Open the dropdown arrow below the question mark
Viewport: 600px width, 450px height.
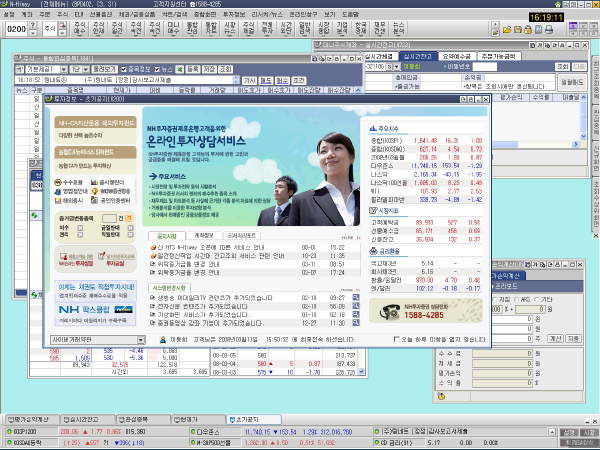click(x=33, y=33)
